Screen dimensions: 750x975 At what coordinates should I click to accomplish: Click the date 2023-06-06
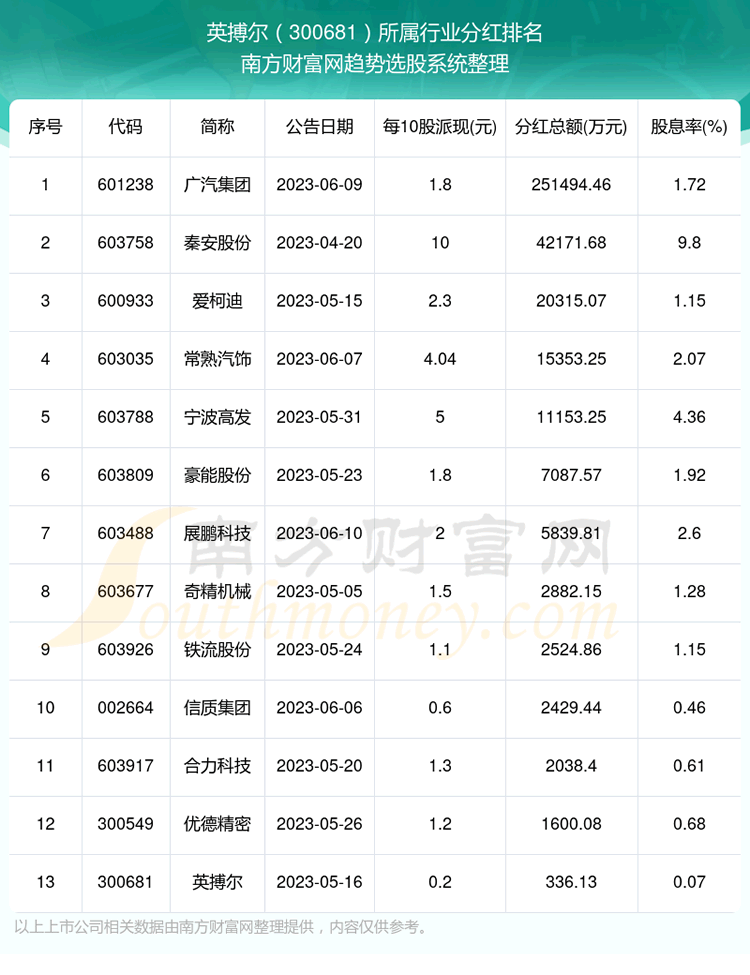[x=320, y=708]
